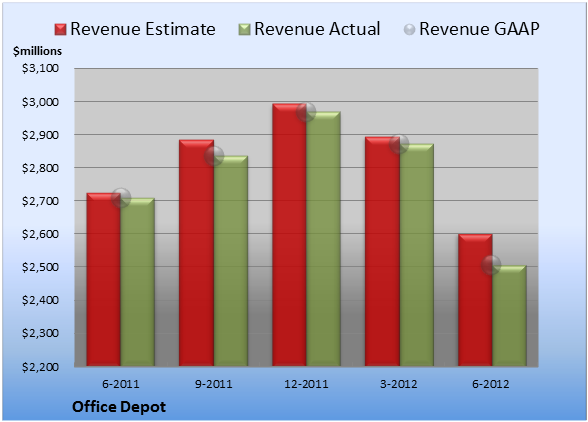Click the 6-2012 quarter label
This screenshot has height=422, width=588.
(x=491, y=384)
